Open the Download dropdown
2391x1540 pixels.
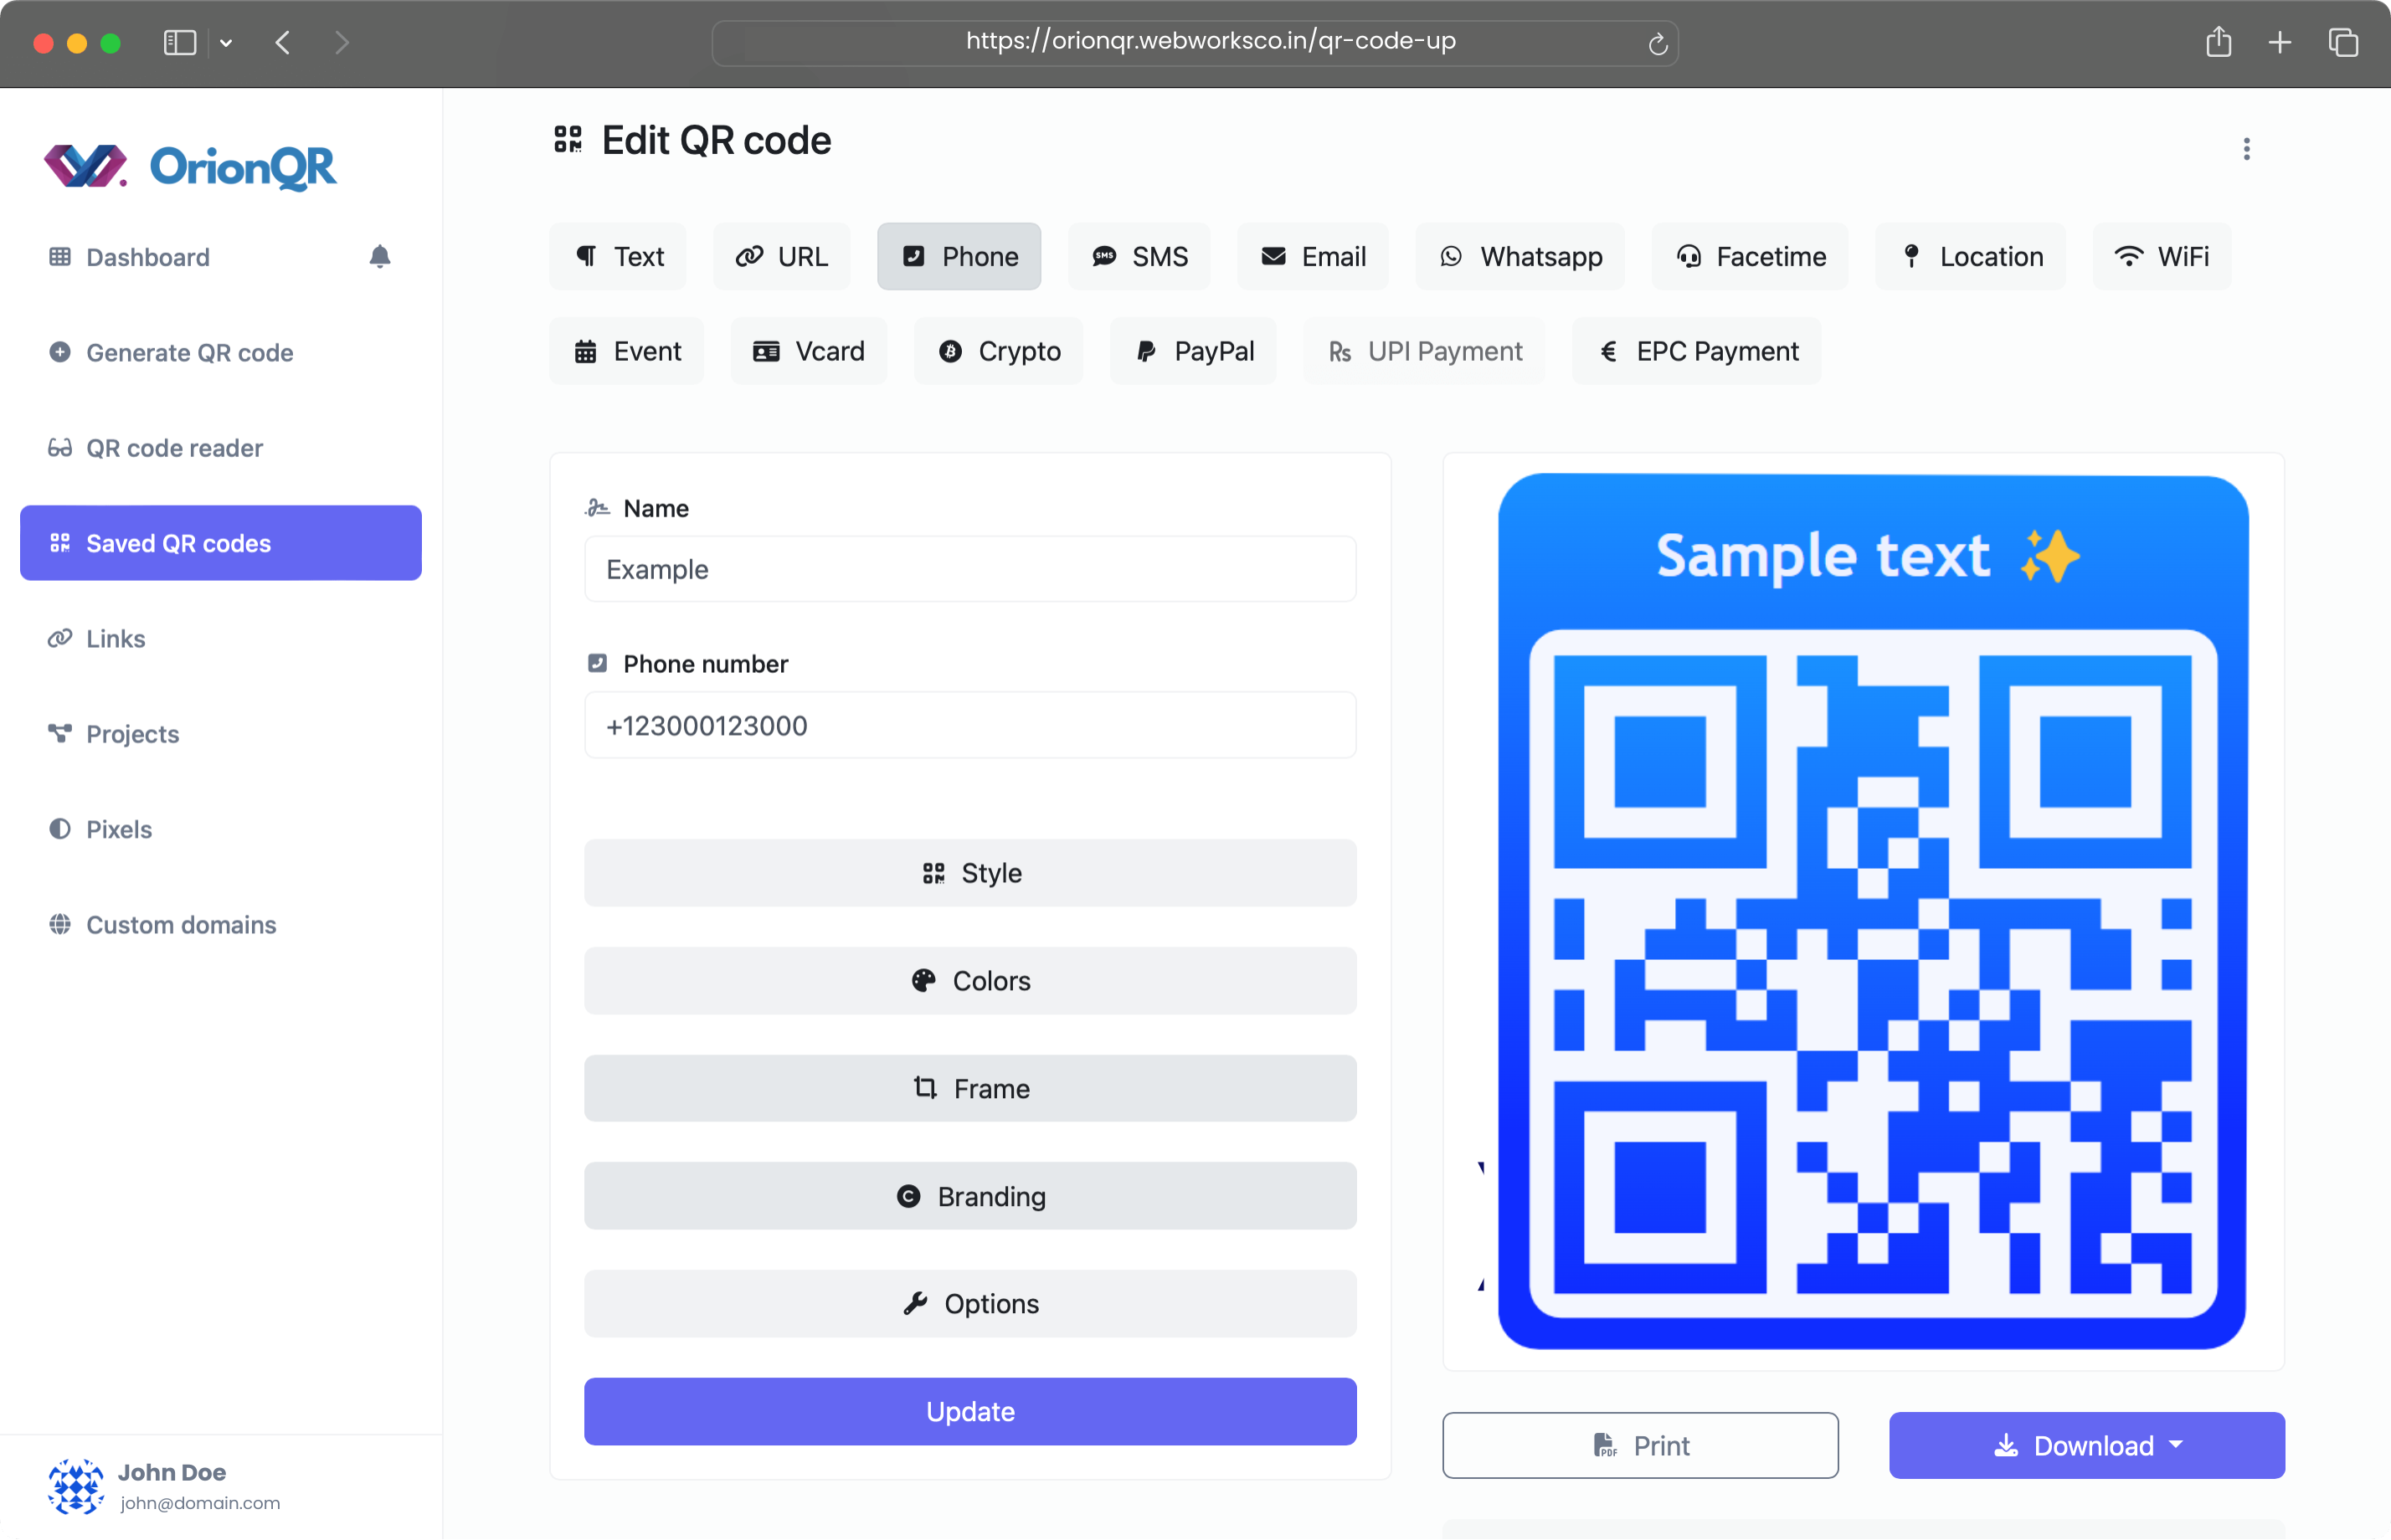(2086, 1445)
